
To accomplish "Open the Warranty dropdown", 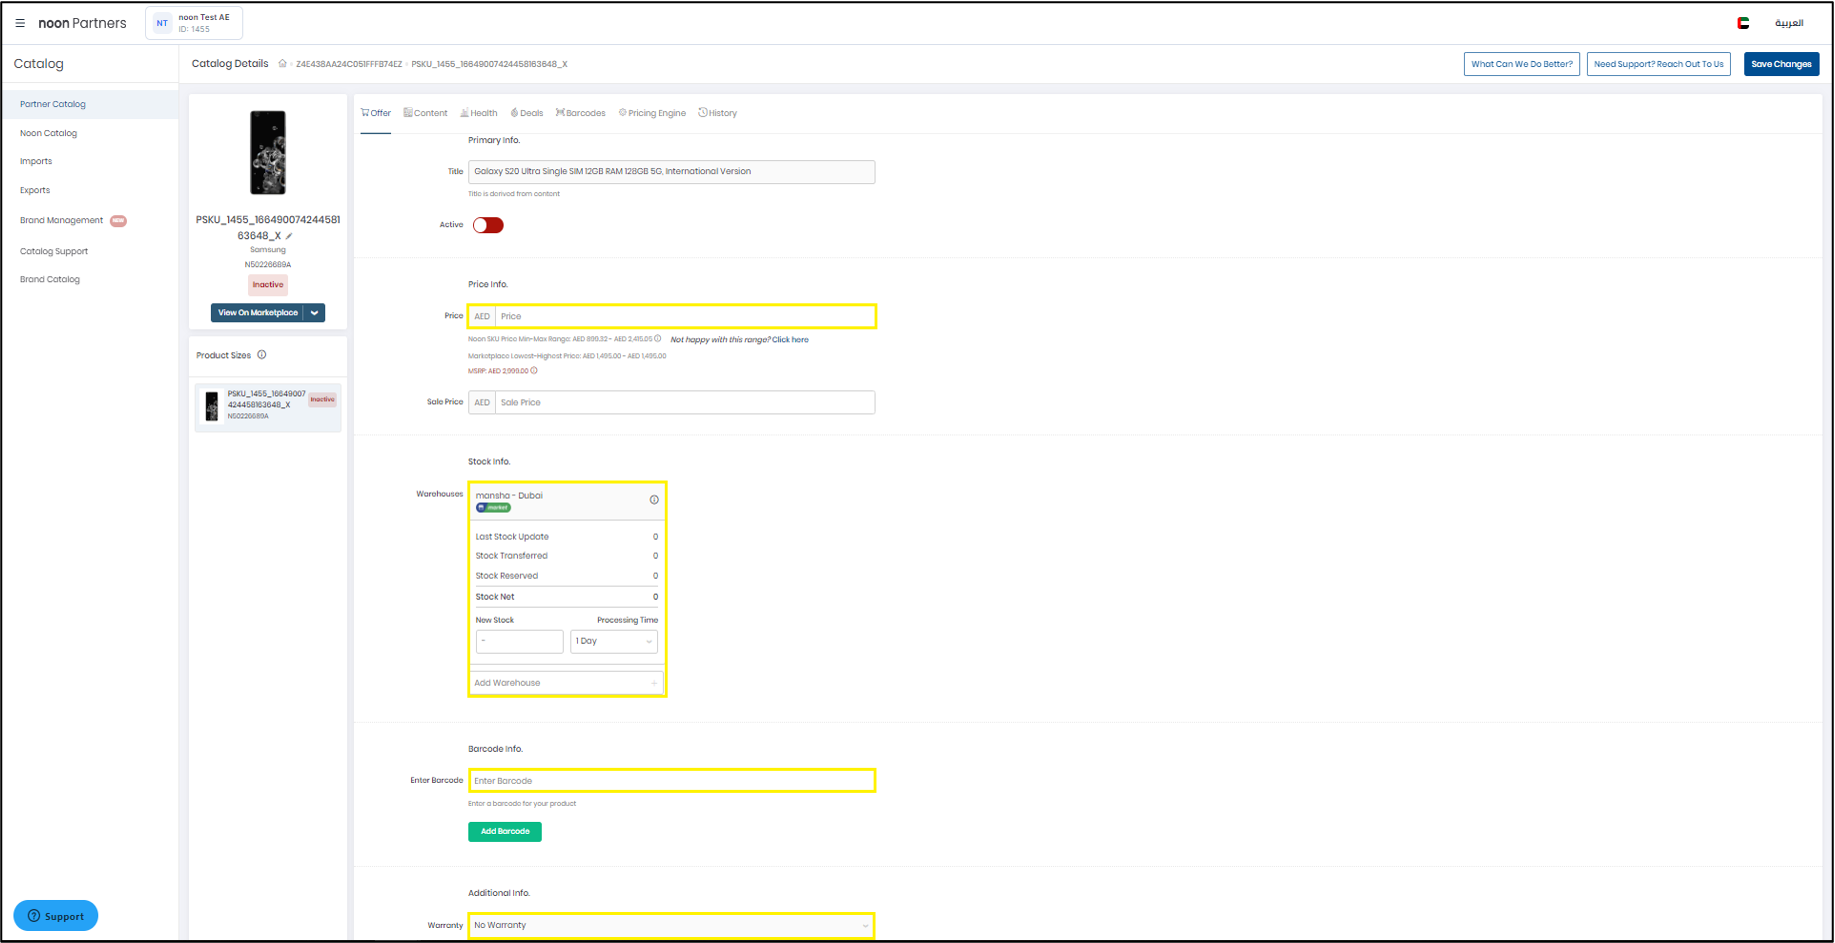I will click(671, 925).
